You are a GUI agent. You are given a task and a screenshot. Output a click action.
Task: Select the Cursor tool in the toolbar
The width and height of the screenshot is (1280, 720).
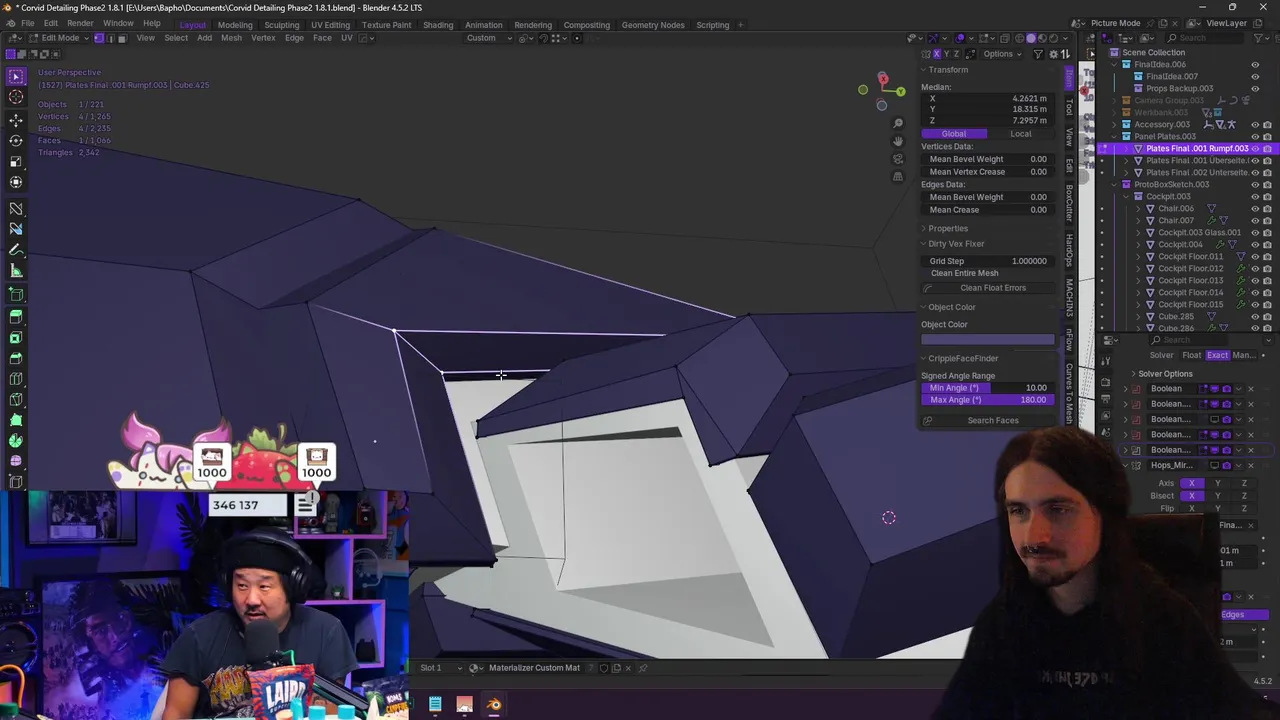[x=16, y=98]
